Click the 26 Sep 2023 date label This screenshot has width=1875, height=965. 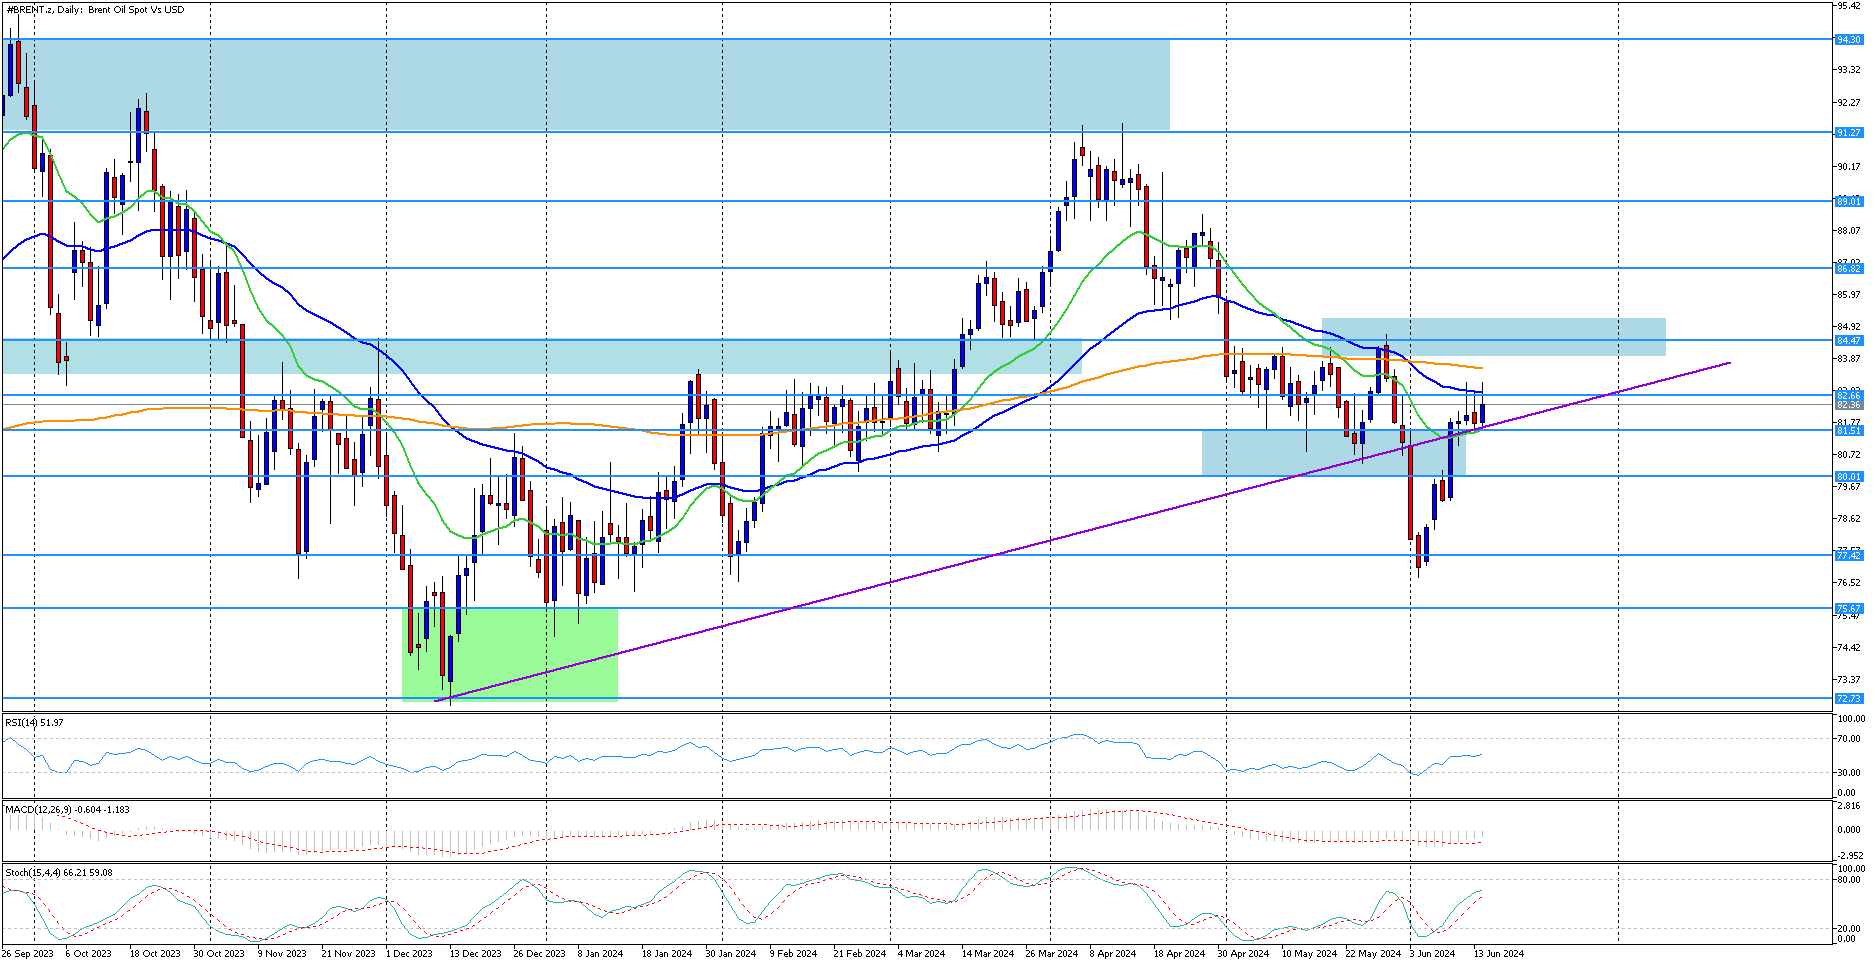[x=28, y=953]
